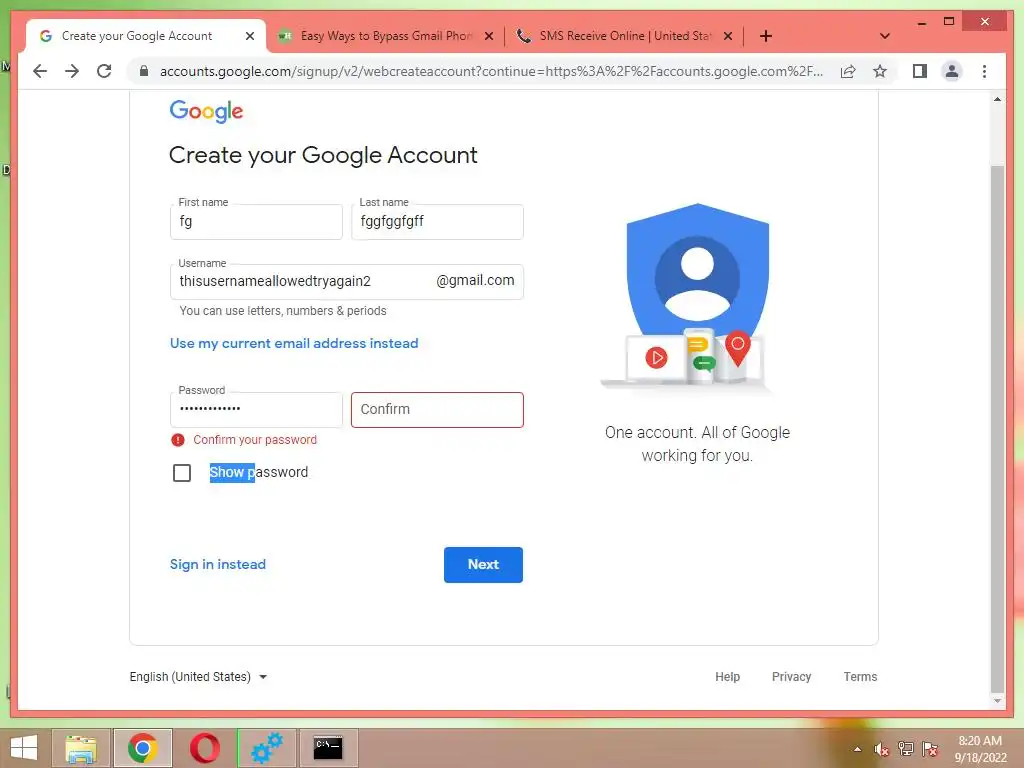Open the English (United States) language dropdown
The image size is (1024, 768).
coord(199,677)
